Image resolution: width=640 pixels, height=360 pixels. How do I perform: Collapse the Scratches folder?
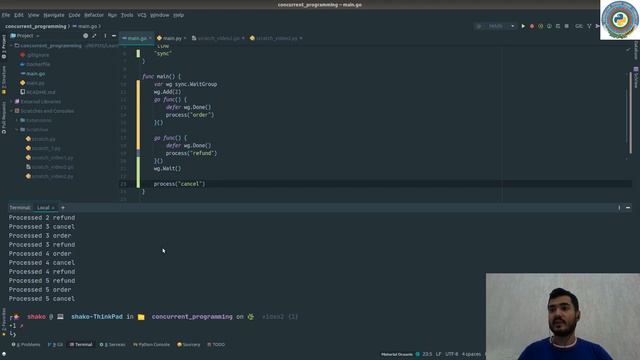click(17, 130)
